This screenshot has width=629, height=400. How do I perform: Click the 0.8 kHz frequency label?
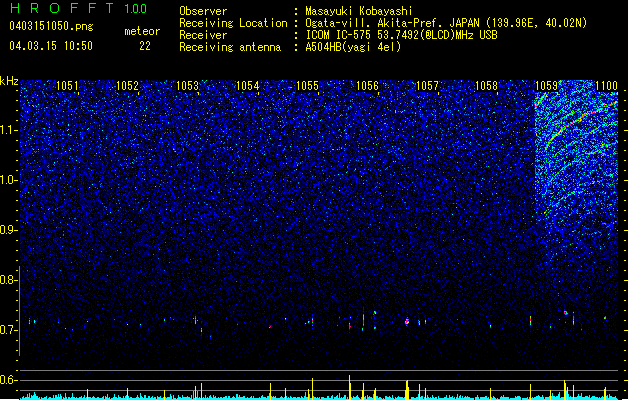(x=8, y=280)
